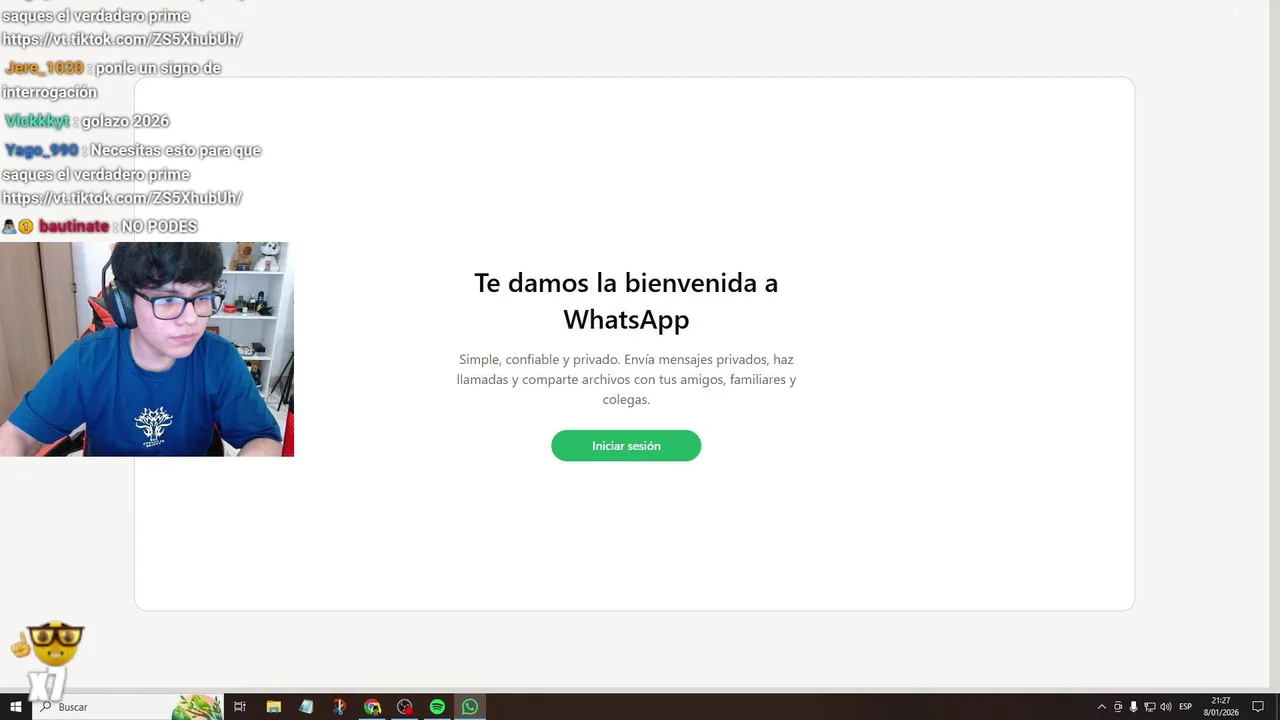This screenshot has height=720, width=1280.
Task: Click the 'Te damos la bienvenida a WhatsApp' heading
Action: click(x=626, y=301)
